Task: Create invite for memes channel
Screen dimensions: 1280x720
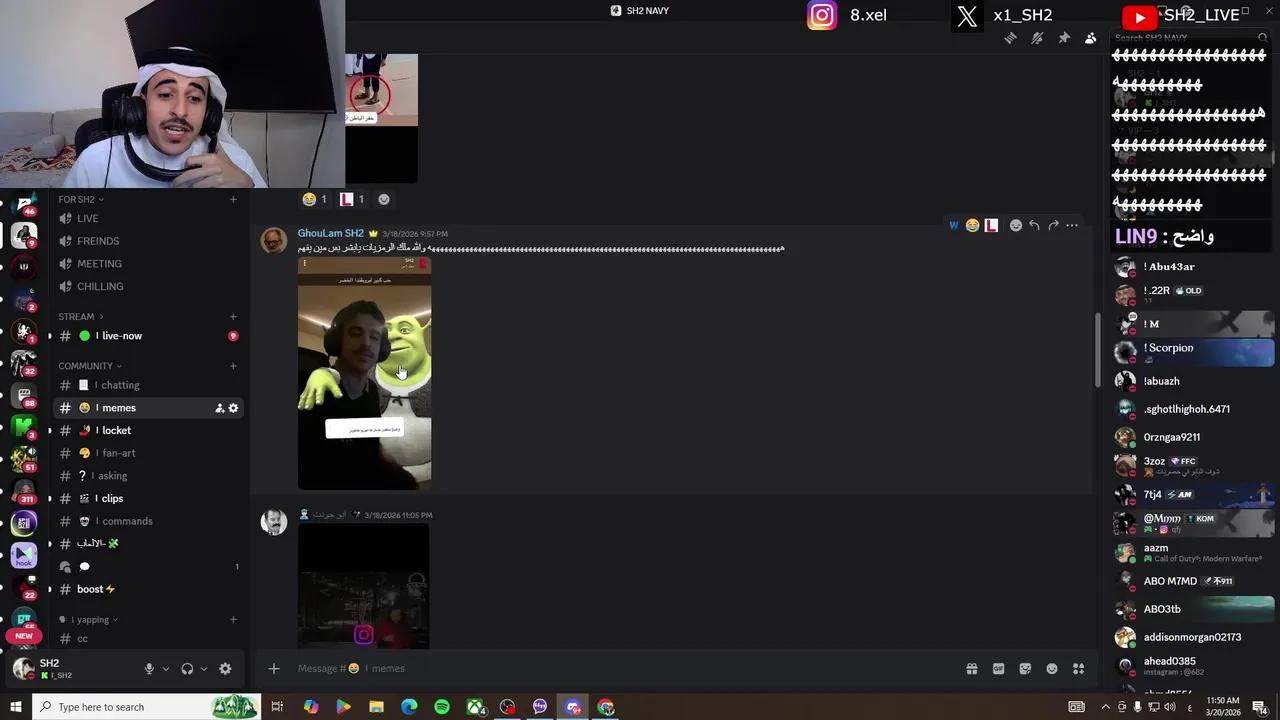Action: pos(219,408)
